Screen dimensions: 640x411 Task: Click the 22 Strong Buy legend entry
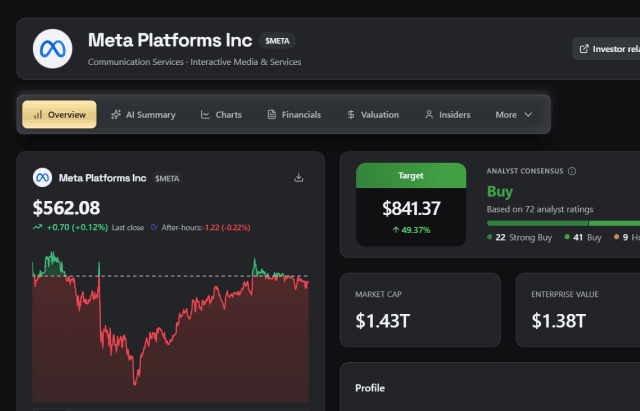pos(520,238)
